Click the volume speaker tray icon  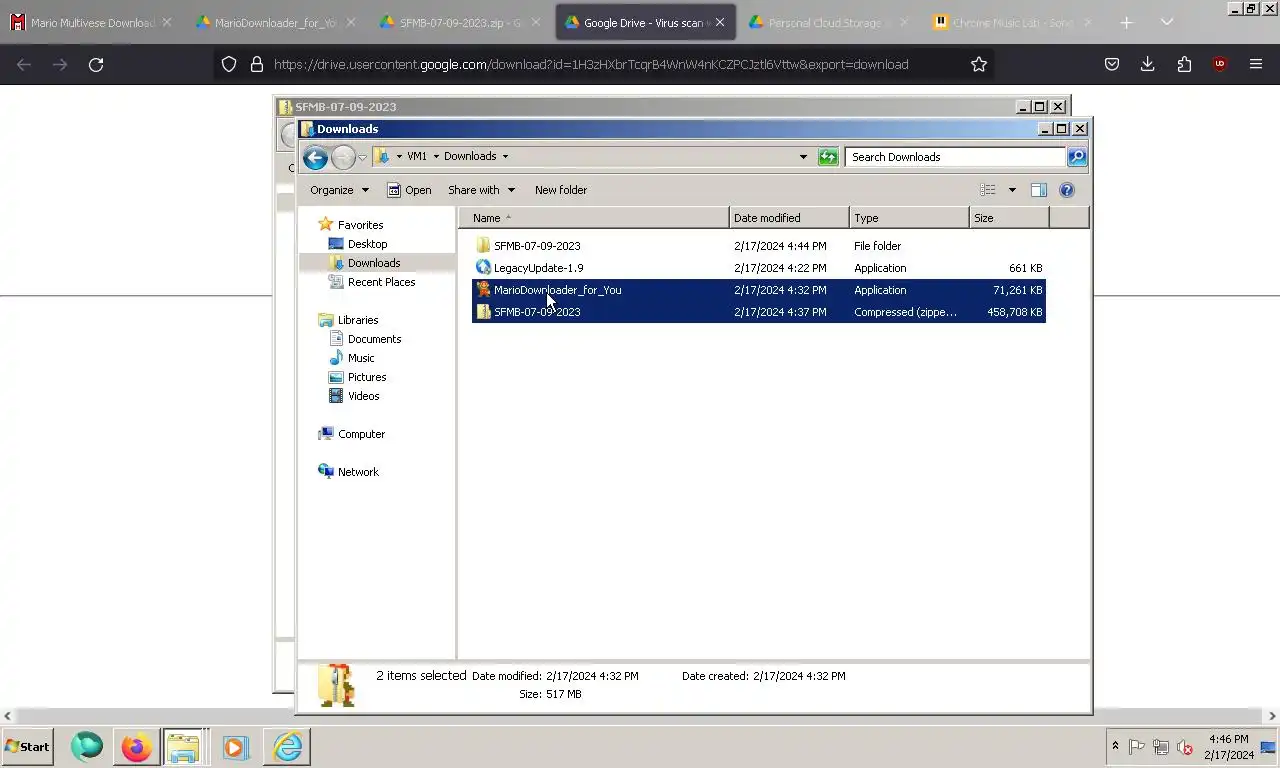coord(1185,747)
